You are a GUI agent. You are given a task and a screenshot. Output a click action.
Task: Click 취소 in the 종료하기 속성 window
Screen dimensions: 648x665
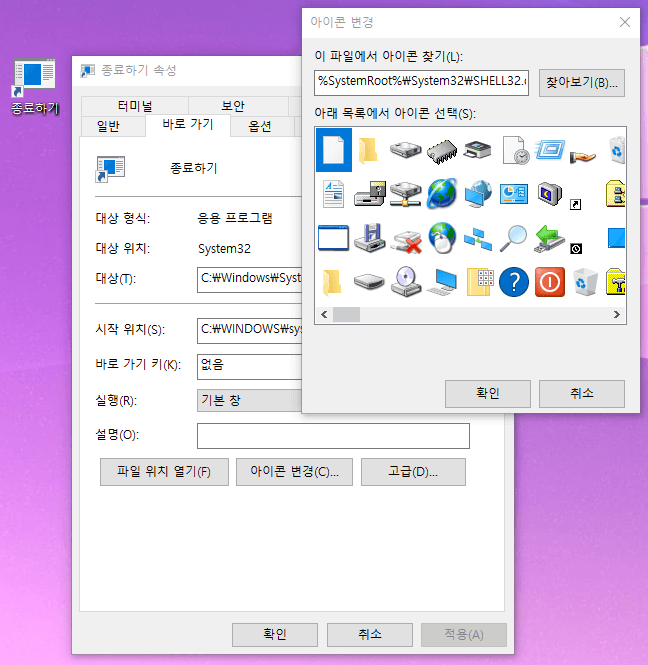point(370,634)
